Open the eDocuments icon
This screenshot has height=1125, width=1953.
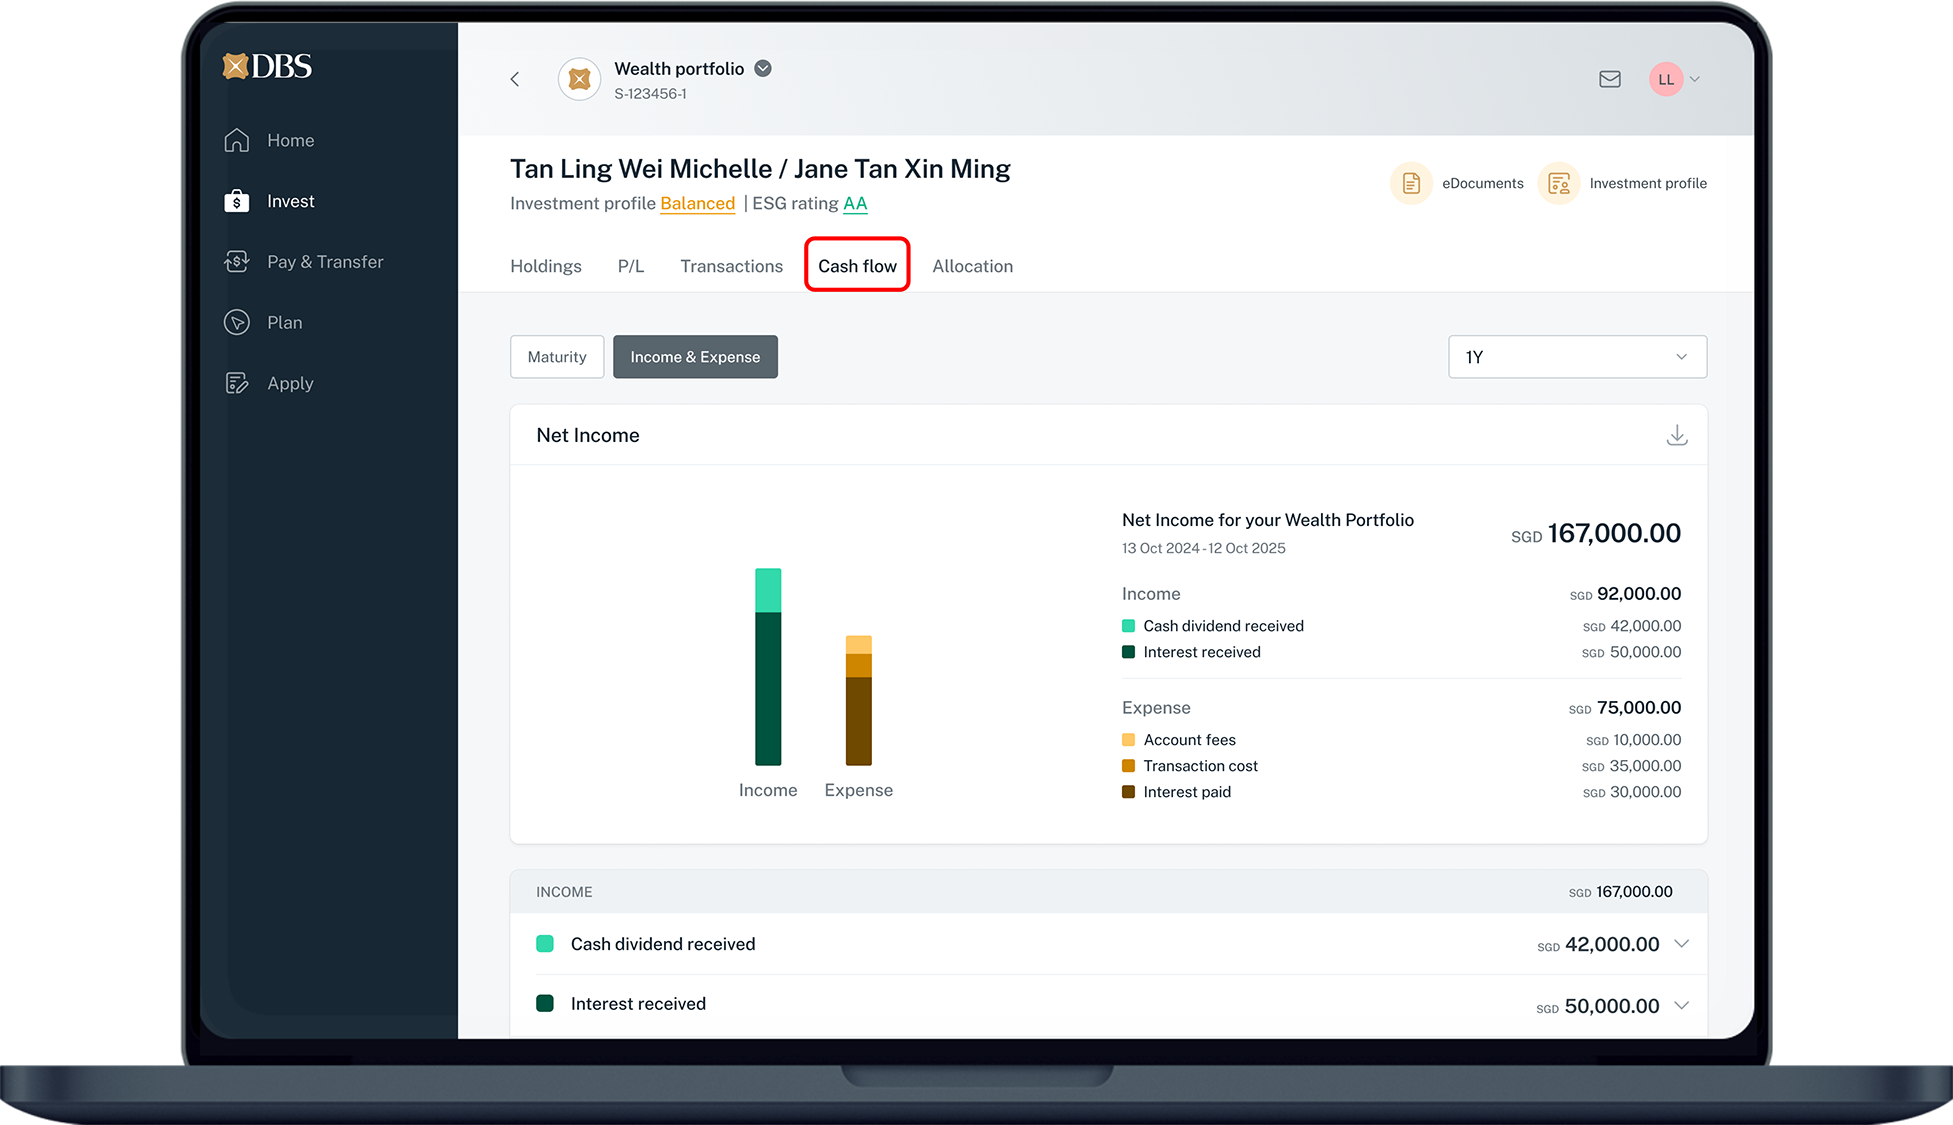[1411, 184]
